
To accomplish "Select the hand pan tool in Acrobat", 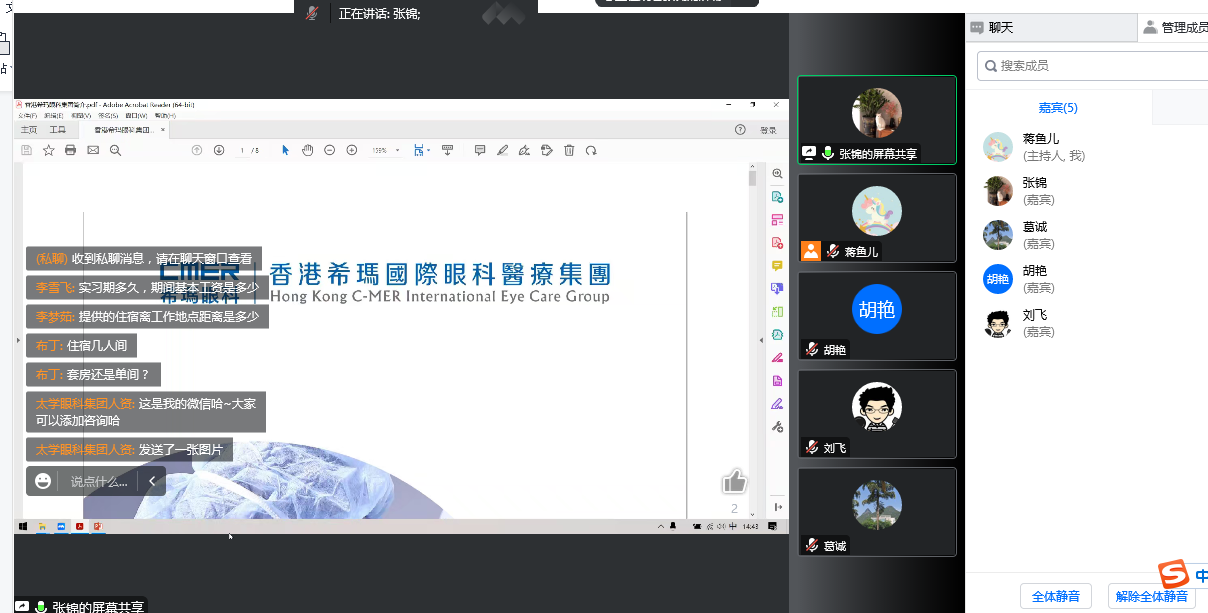I will click(308, 150).
